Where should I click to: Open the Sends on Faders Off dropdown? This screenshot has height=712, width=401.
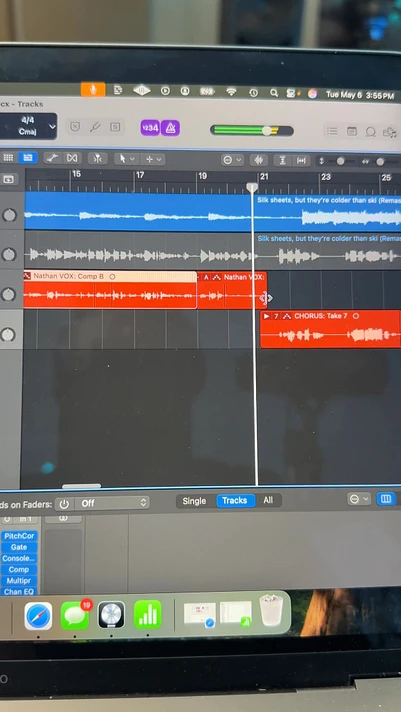pyautogui.click(x=112, y=503)
